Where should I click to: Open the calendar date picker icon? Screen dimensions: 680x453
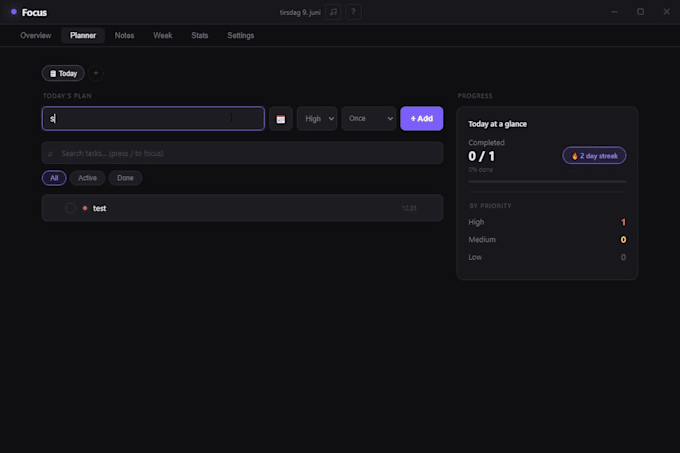tap(281, 119)
